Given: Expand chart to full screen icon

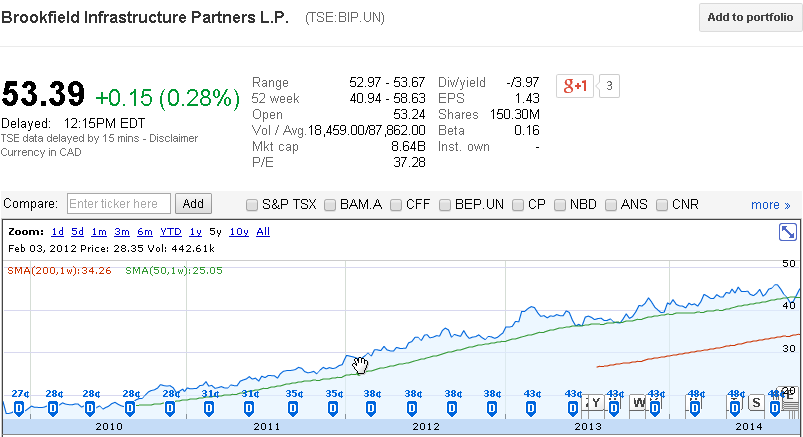Looking at the screenshot, I should [787, 232].
